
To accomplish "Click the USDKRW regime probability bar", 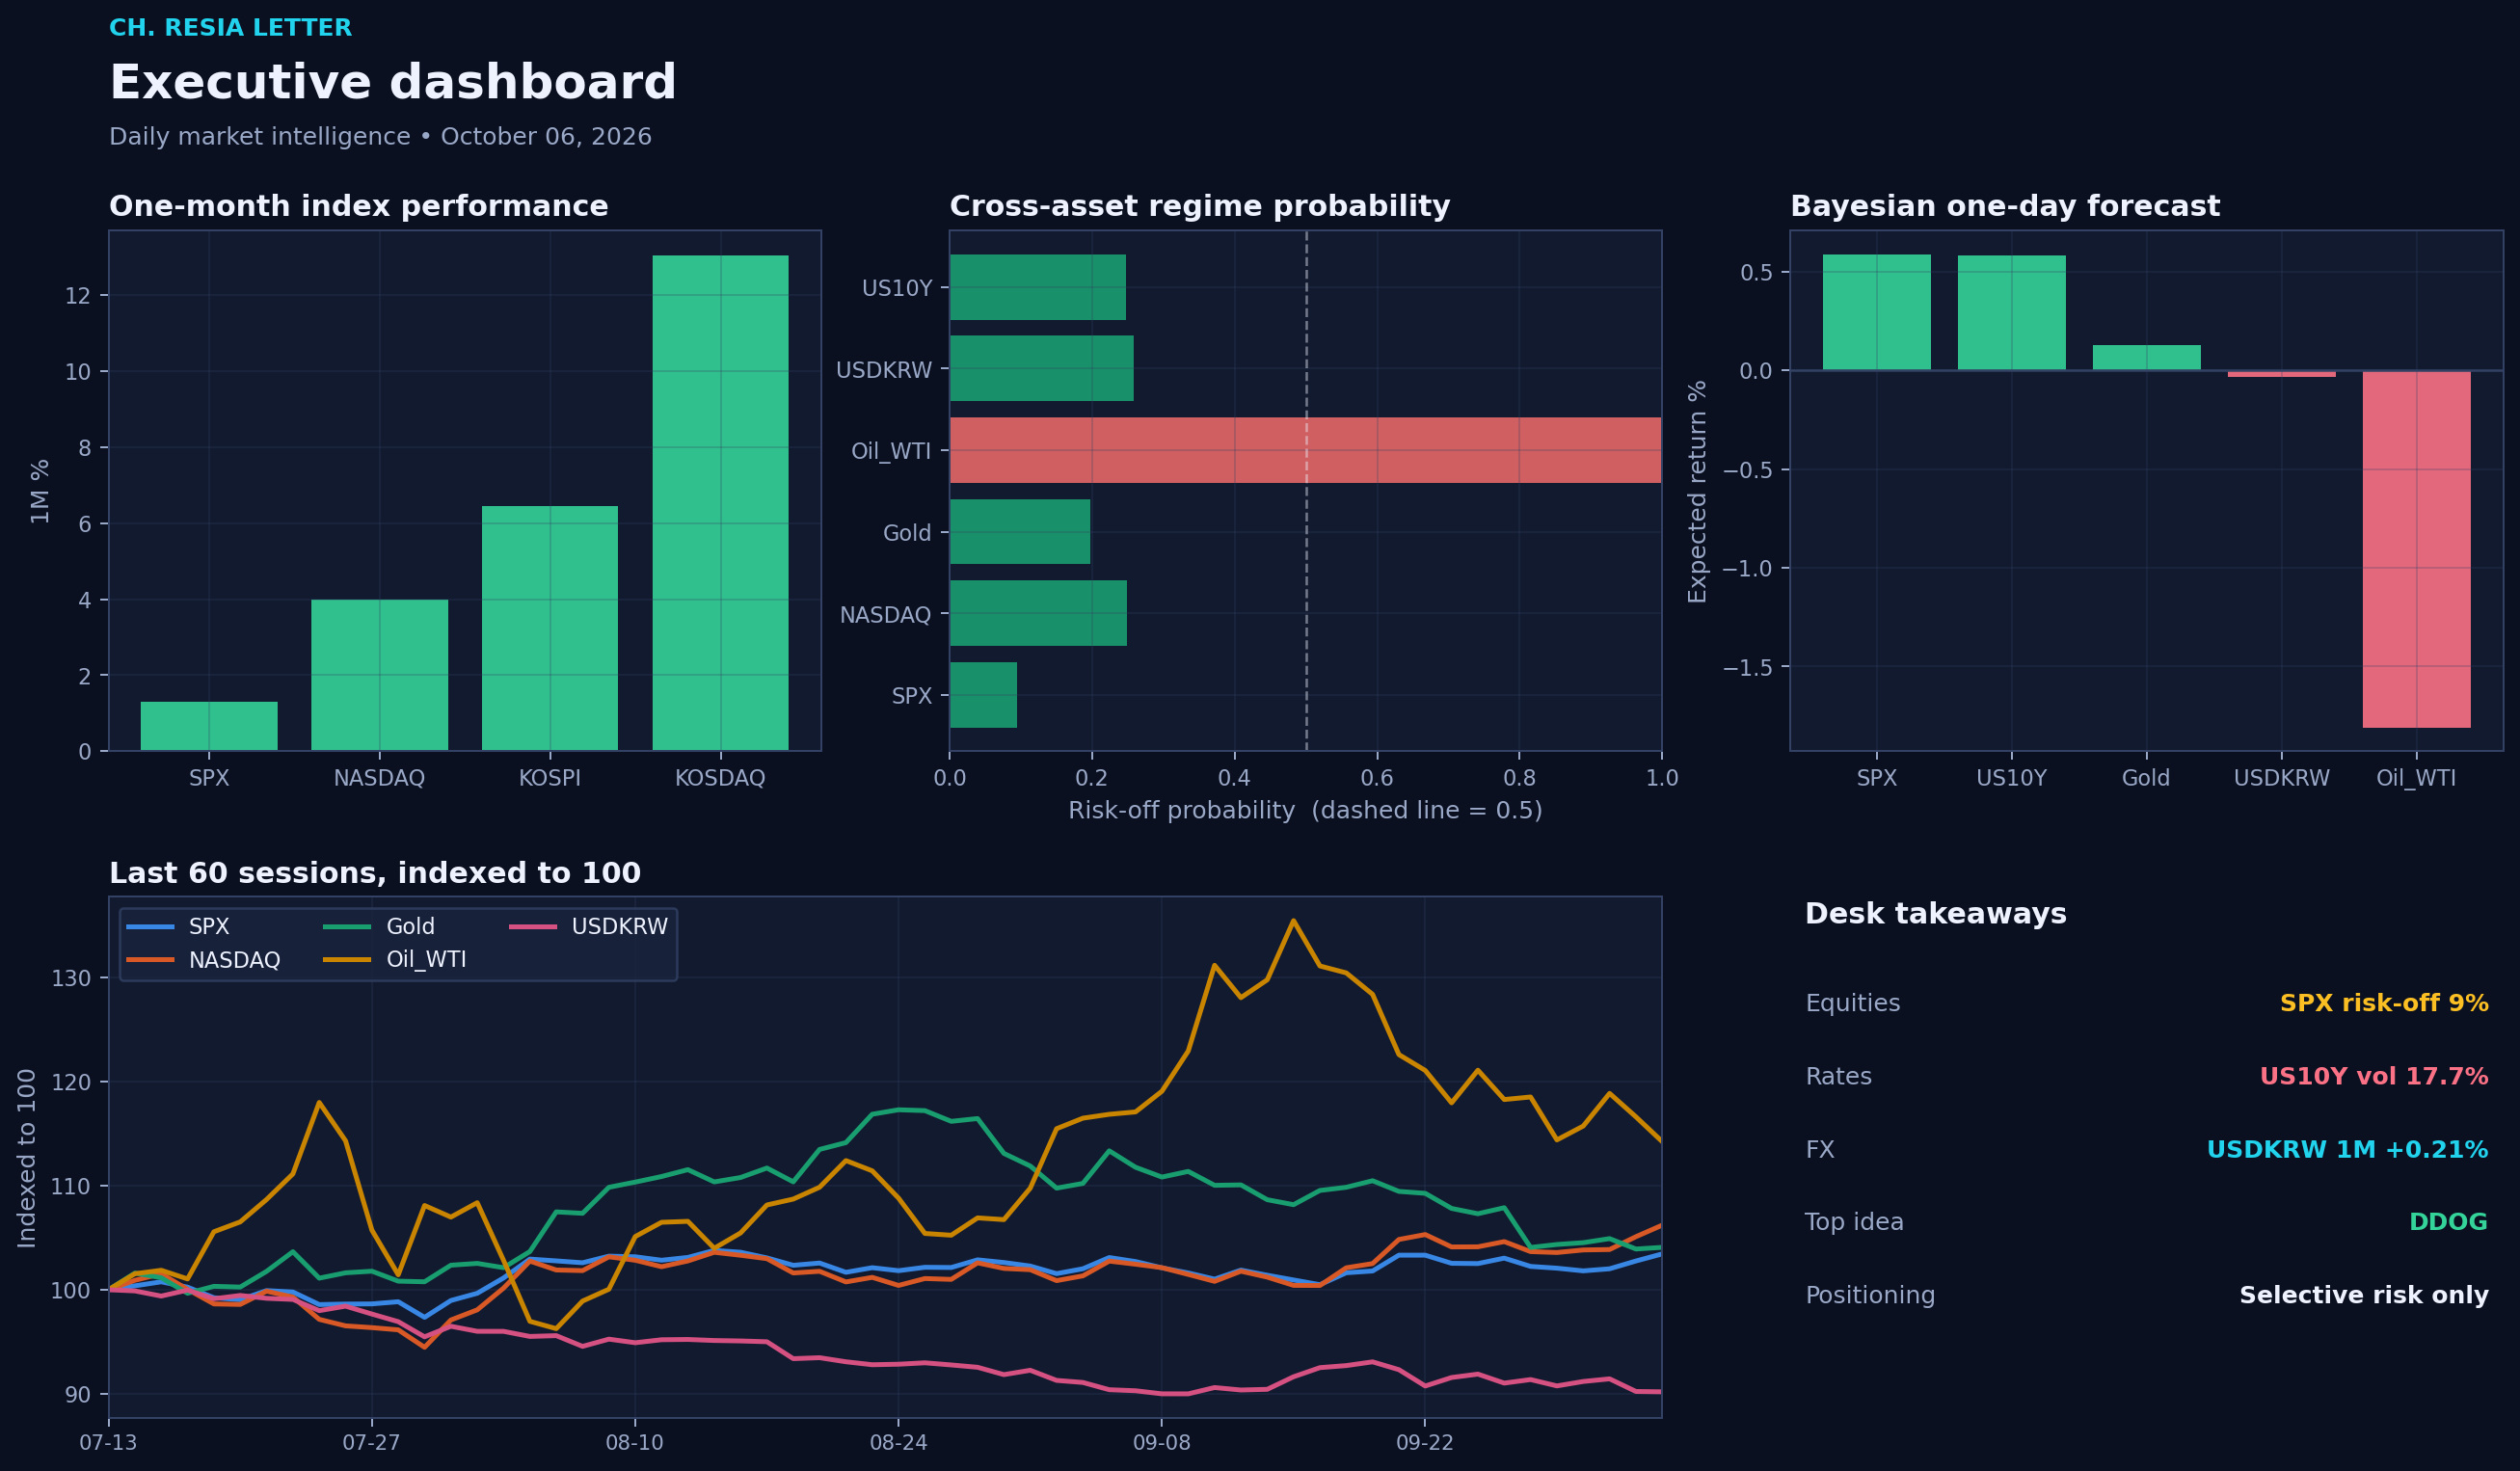I will point(1042,369).
